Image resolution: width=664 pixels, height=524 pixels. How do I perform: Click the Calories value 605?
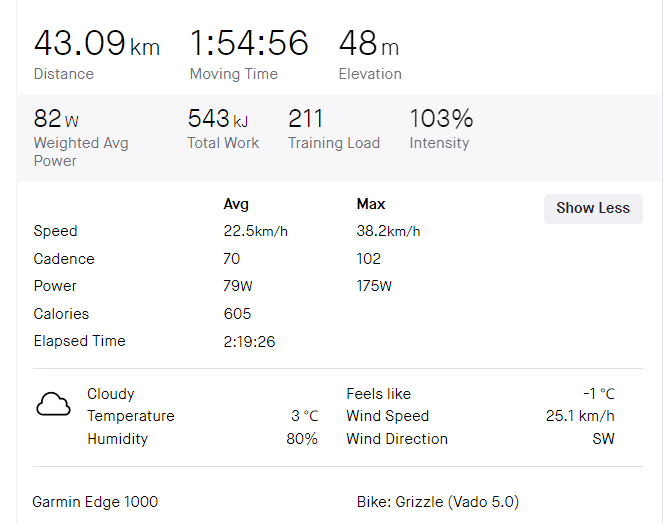coord(238,314)
